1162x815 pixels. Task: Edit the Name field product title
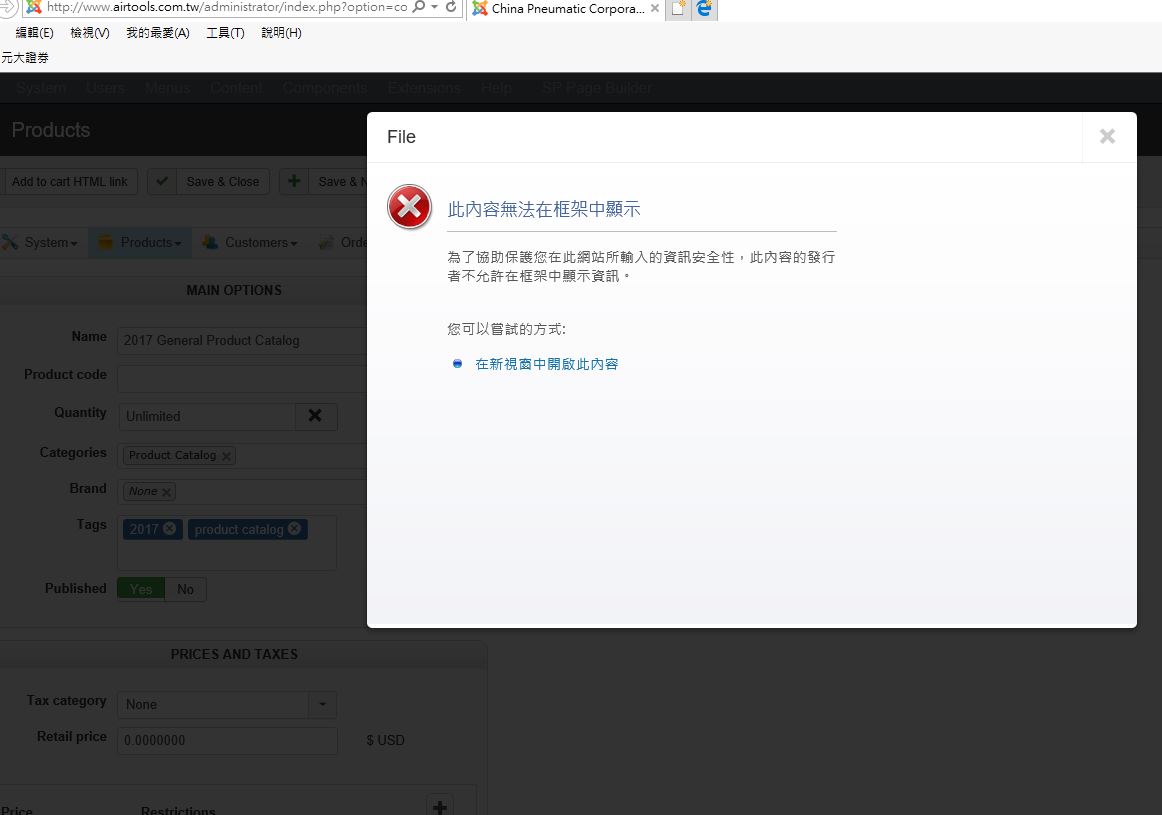click(x=242, y=340)
